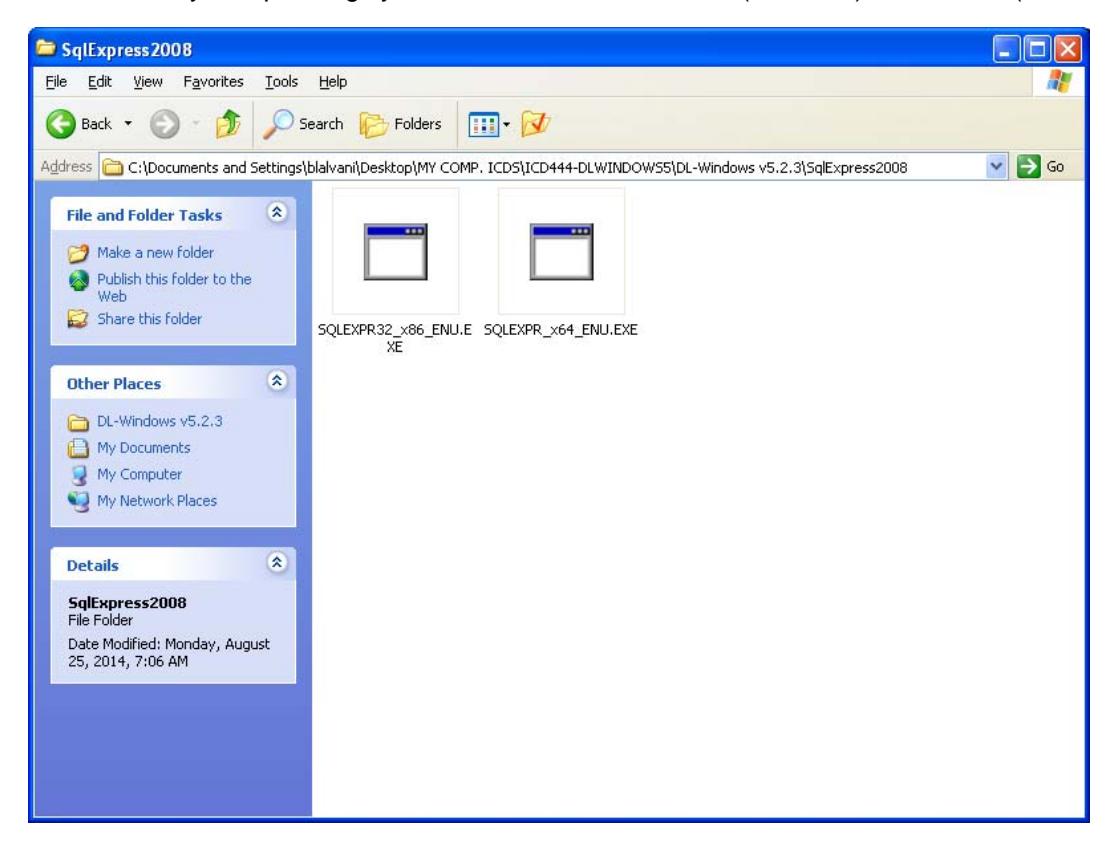Click the Details header text
Viewport: 1114px width, 850px height.
pos(92,566)
